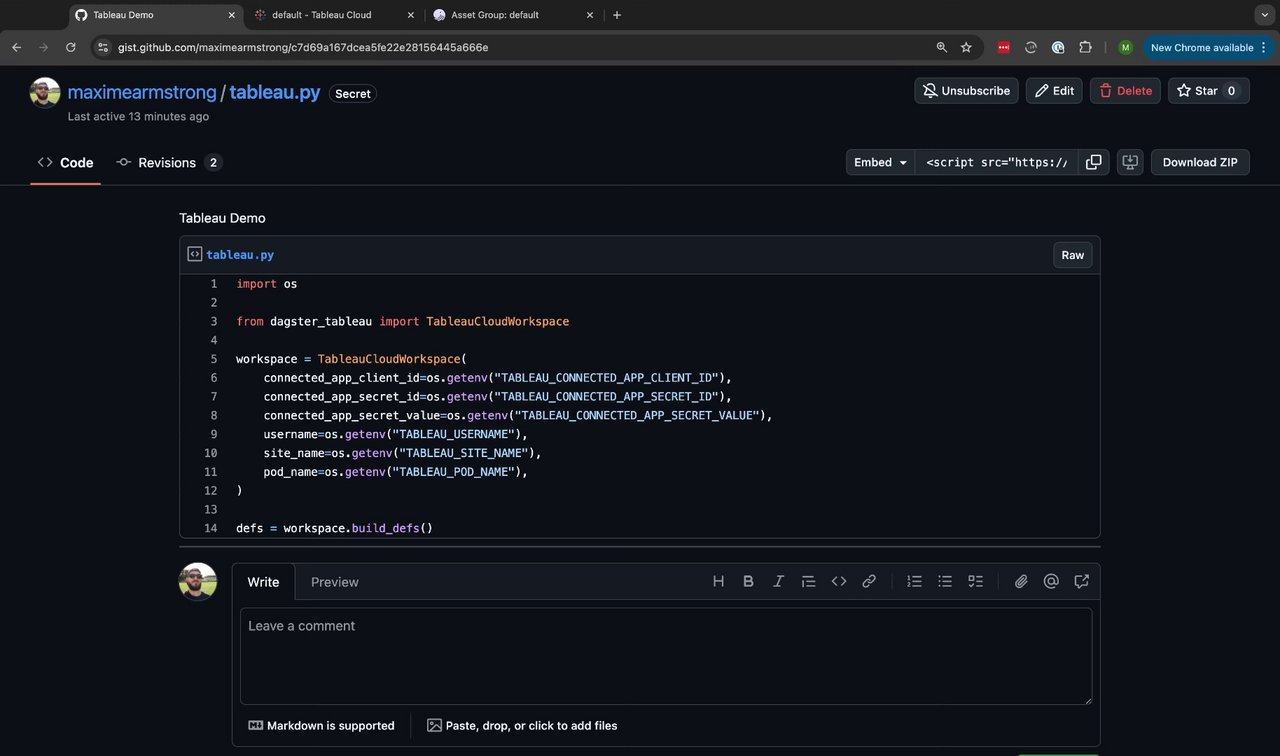
Task: Click the blue circular extension icon
Action: (x=1058, y=47)
